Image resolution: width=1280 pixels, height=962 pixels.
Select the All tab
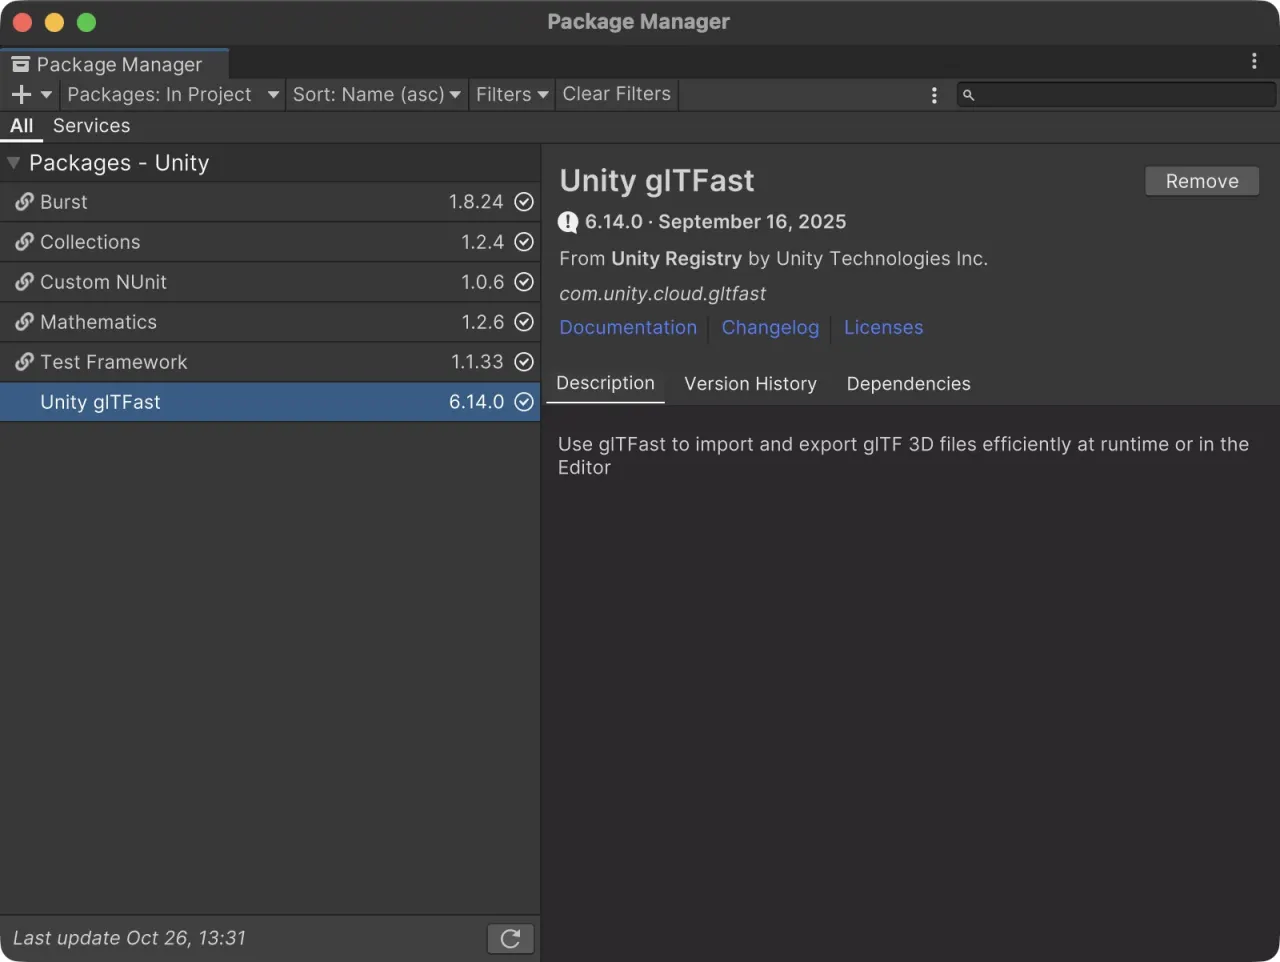[x=21, y=126]
